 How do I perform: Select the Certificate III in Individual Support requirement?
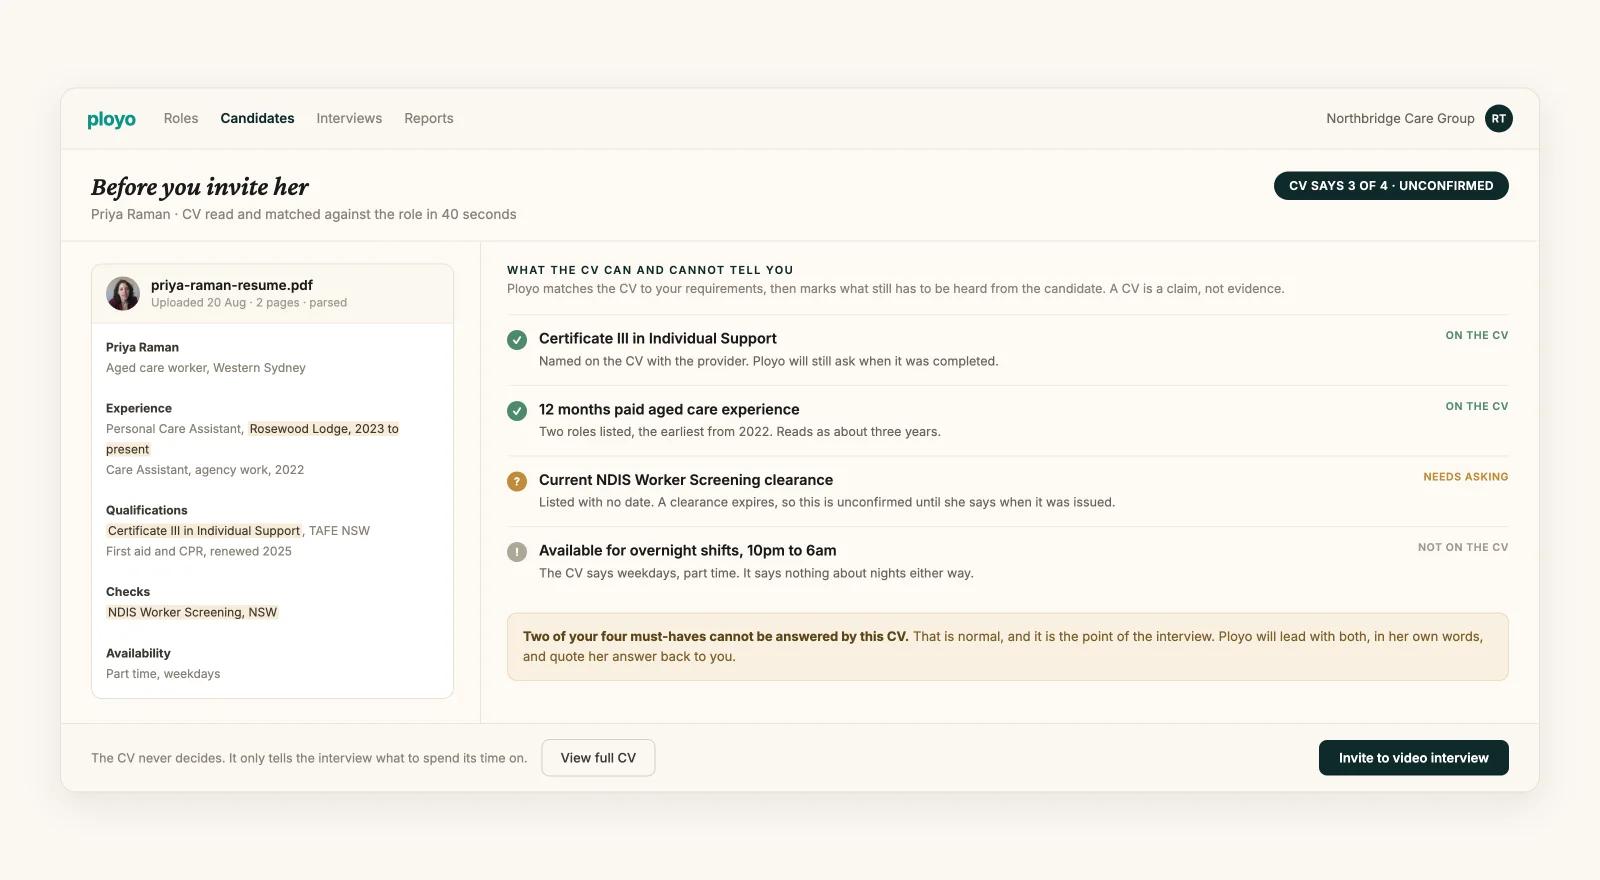coord(1007,350)
